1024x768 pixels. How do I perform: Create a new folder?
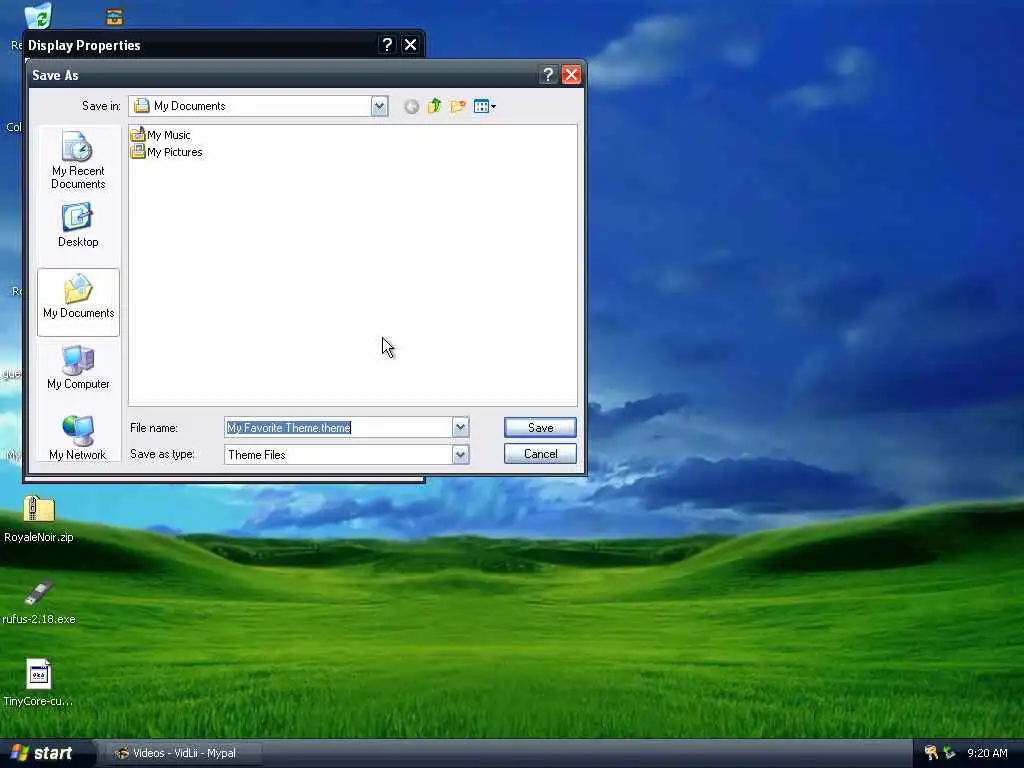458,106
